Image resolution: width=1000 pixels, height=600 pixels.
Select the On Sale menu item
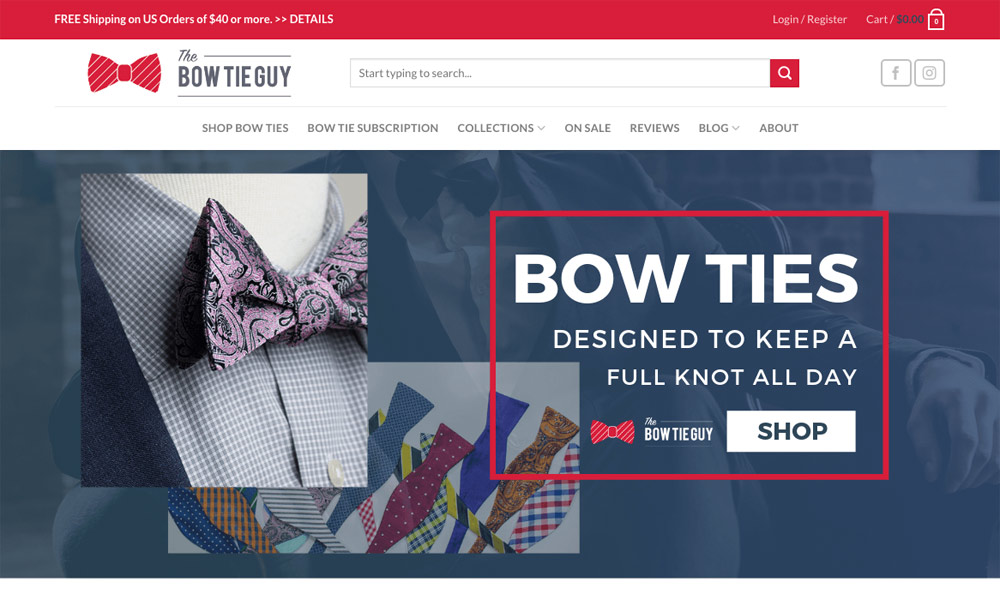click(x=587, y=128)
